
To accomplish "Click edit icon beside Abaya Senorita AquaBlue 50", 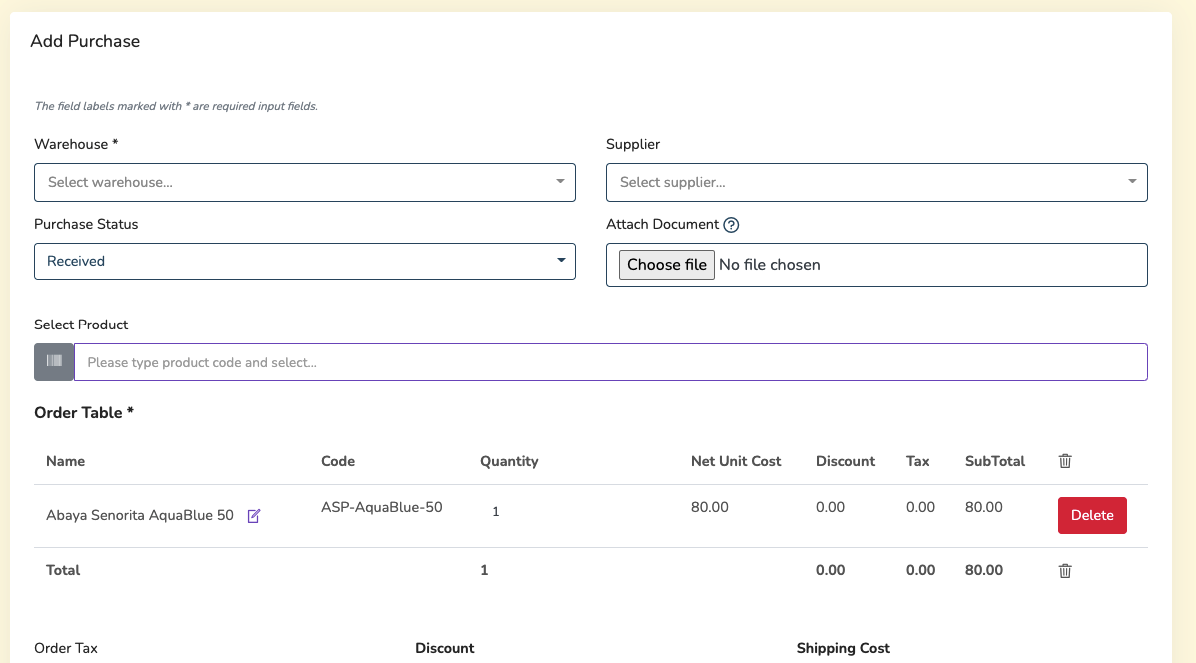I will pos(254,516).
